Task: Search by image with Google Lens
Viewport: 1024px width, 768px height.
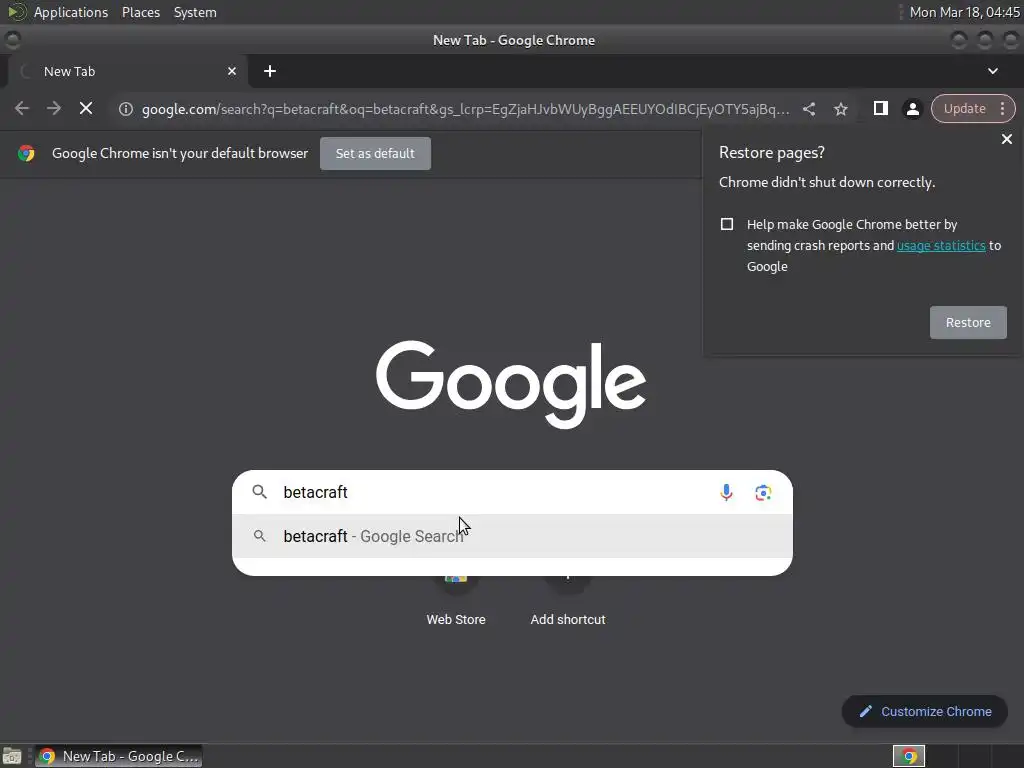Action: pos(763,492)
